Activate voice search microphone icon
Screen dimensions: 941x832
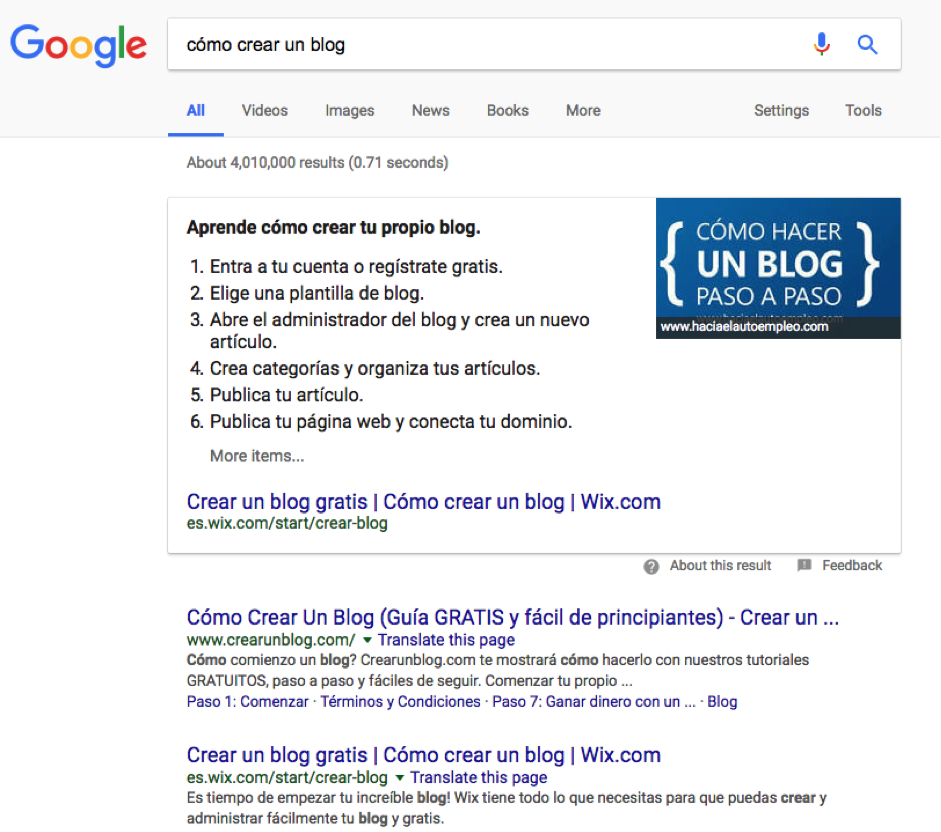coord(821,44)
